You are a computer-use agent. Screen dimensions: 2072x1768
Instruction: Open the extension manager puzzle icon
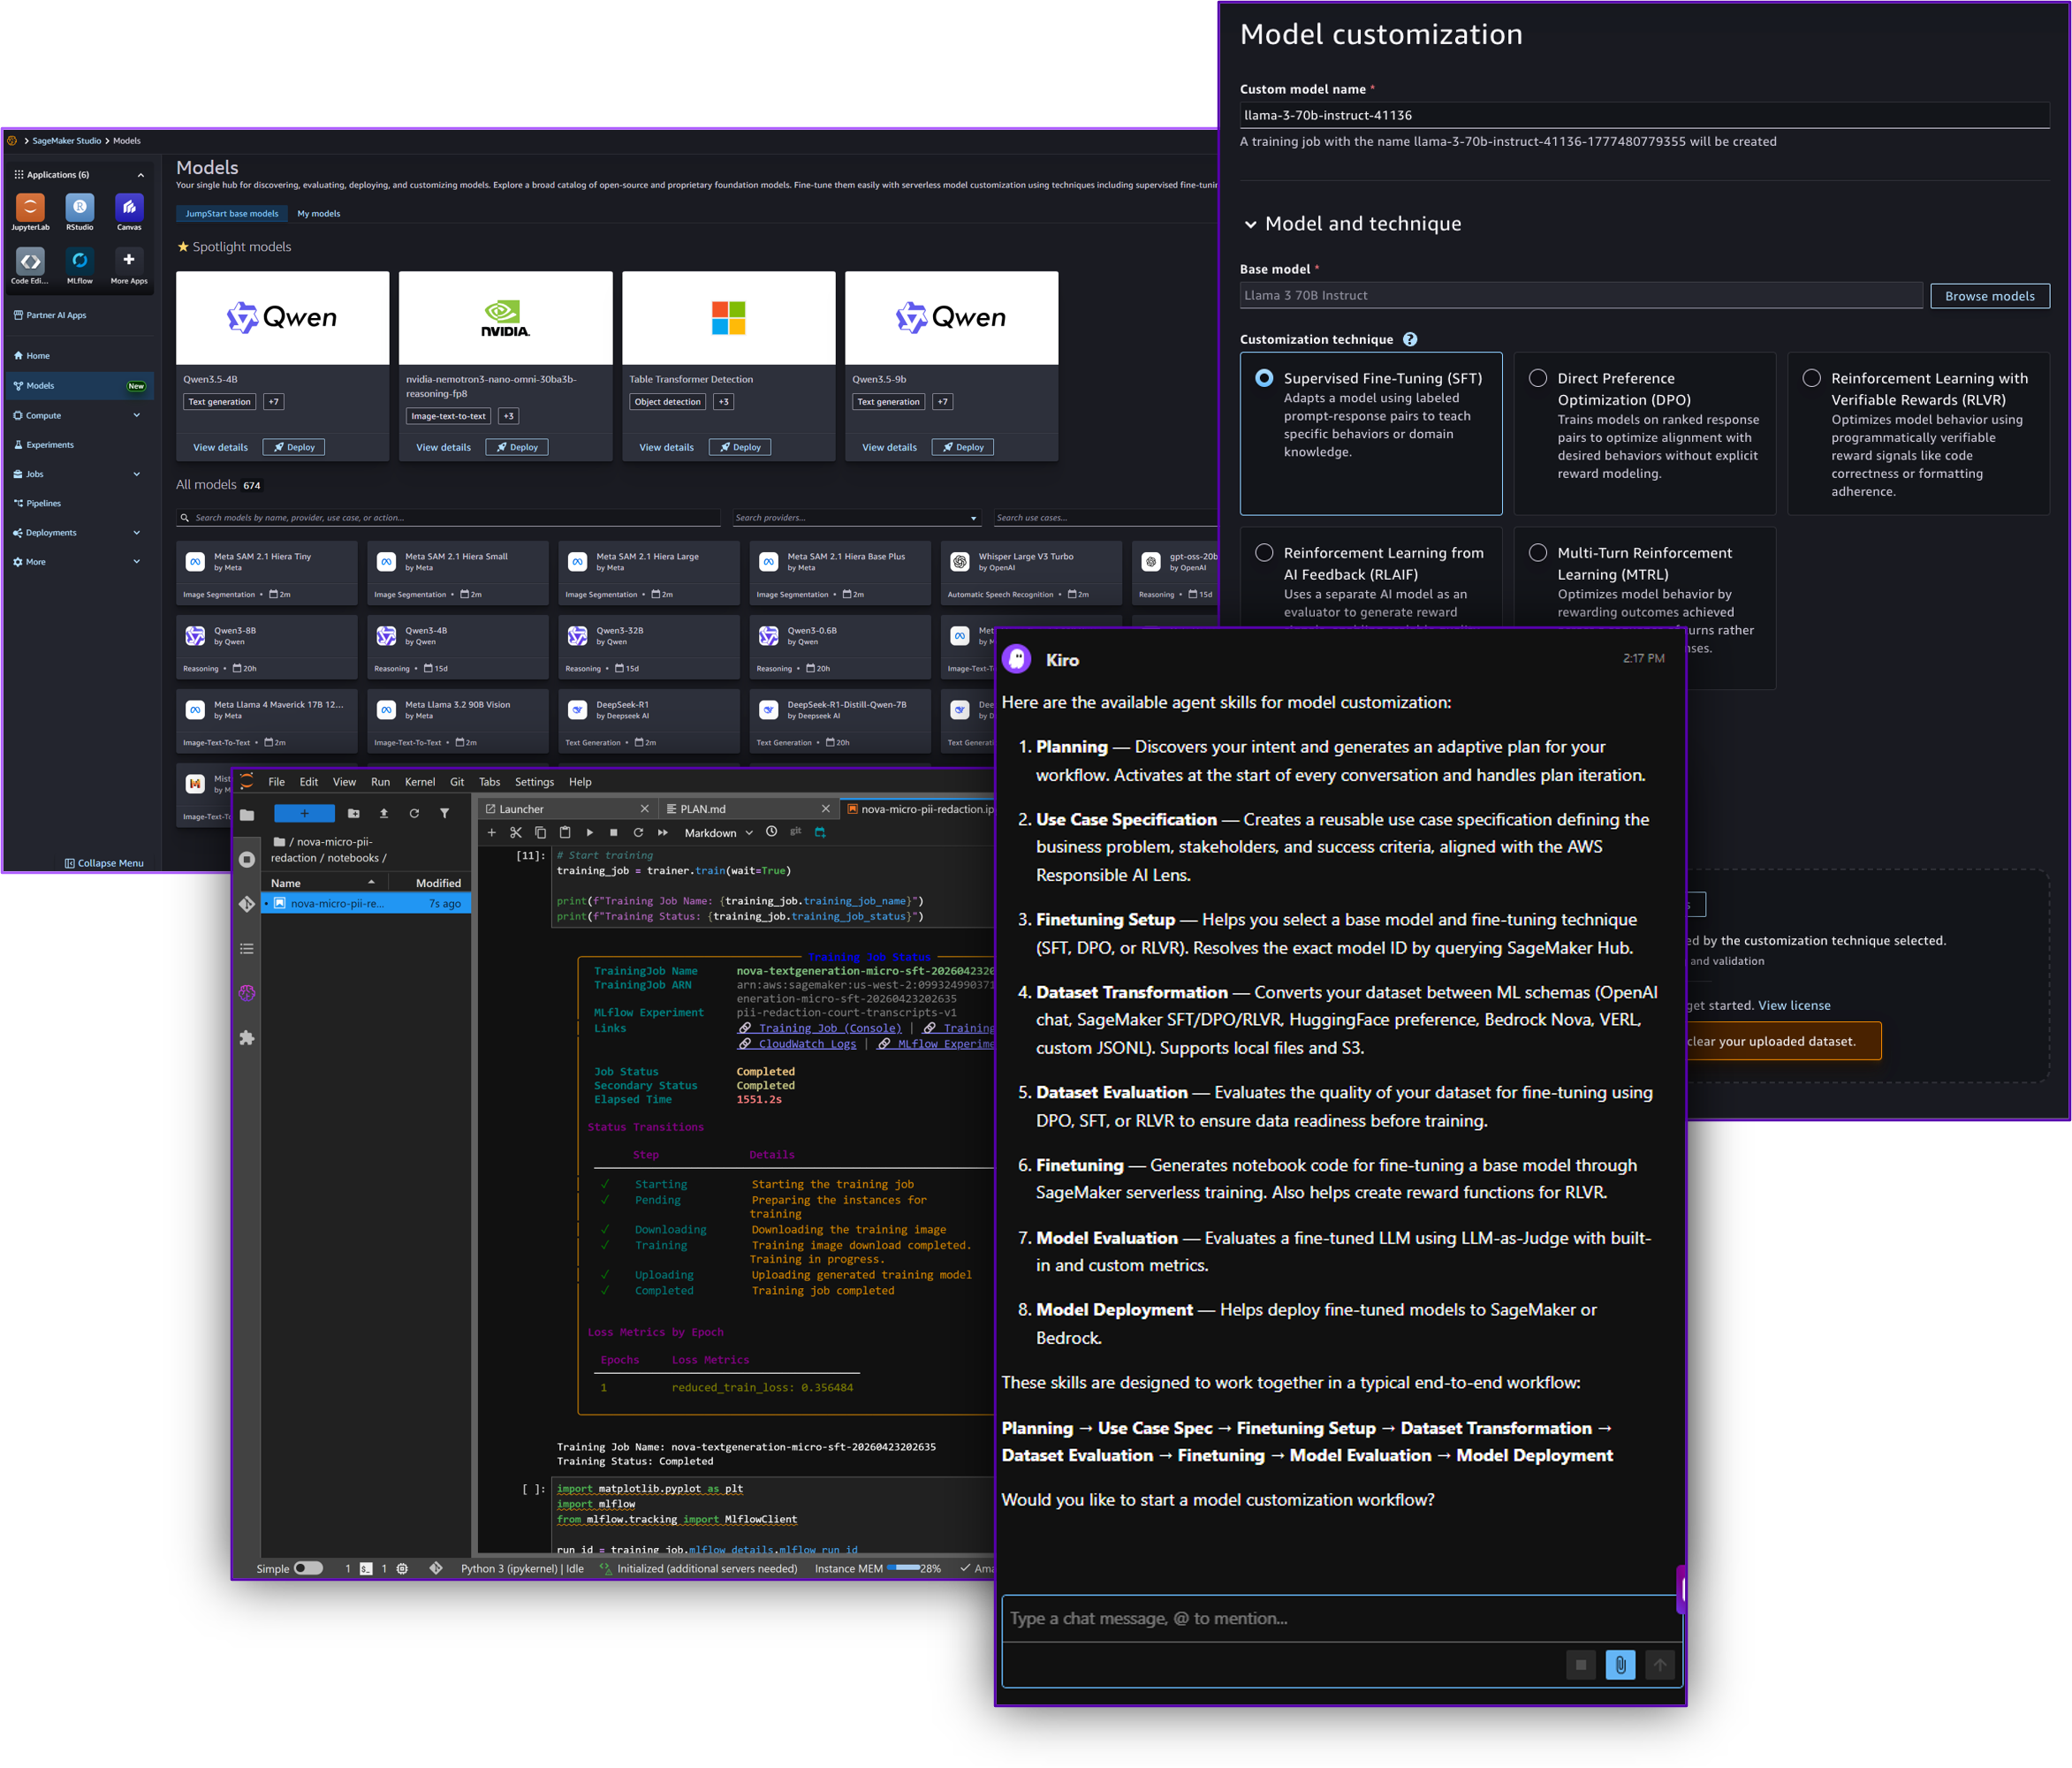(x=247, y=1038)
